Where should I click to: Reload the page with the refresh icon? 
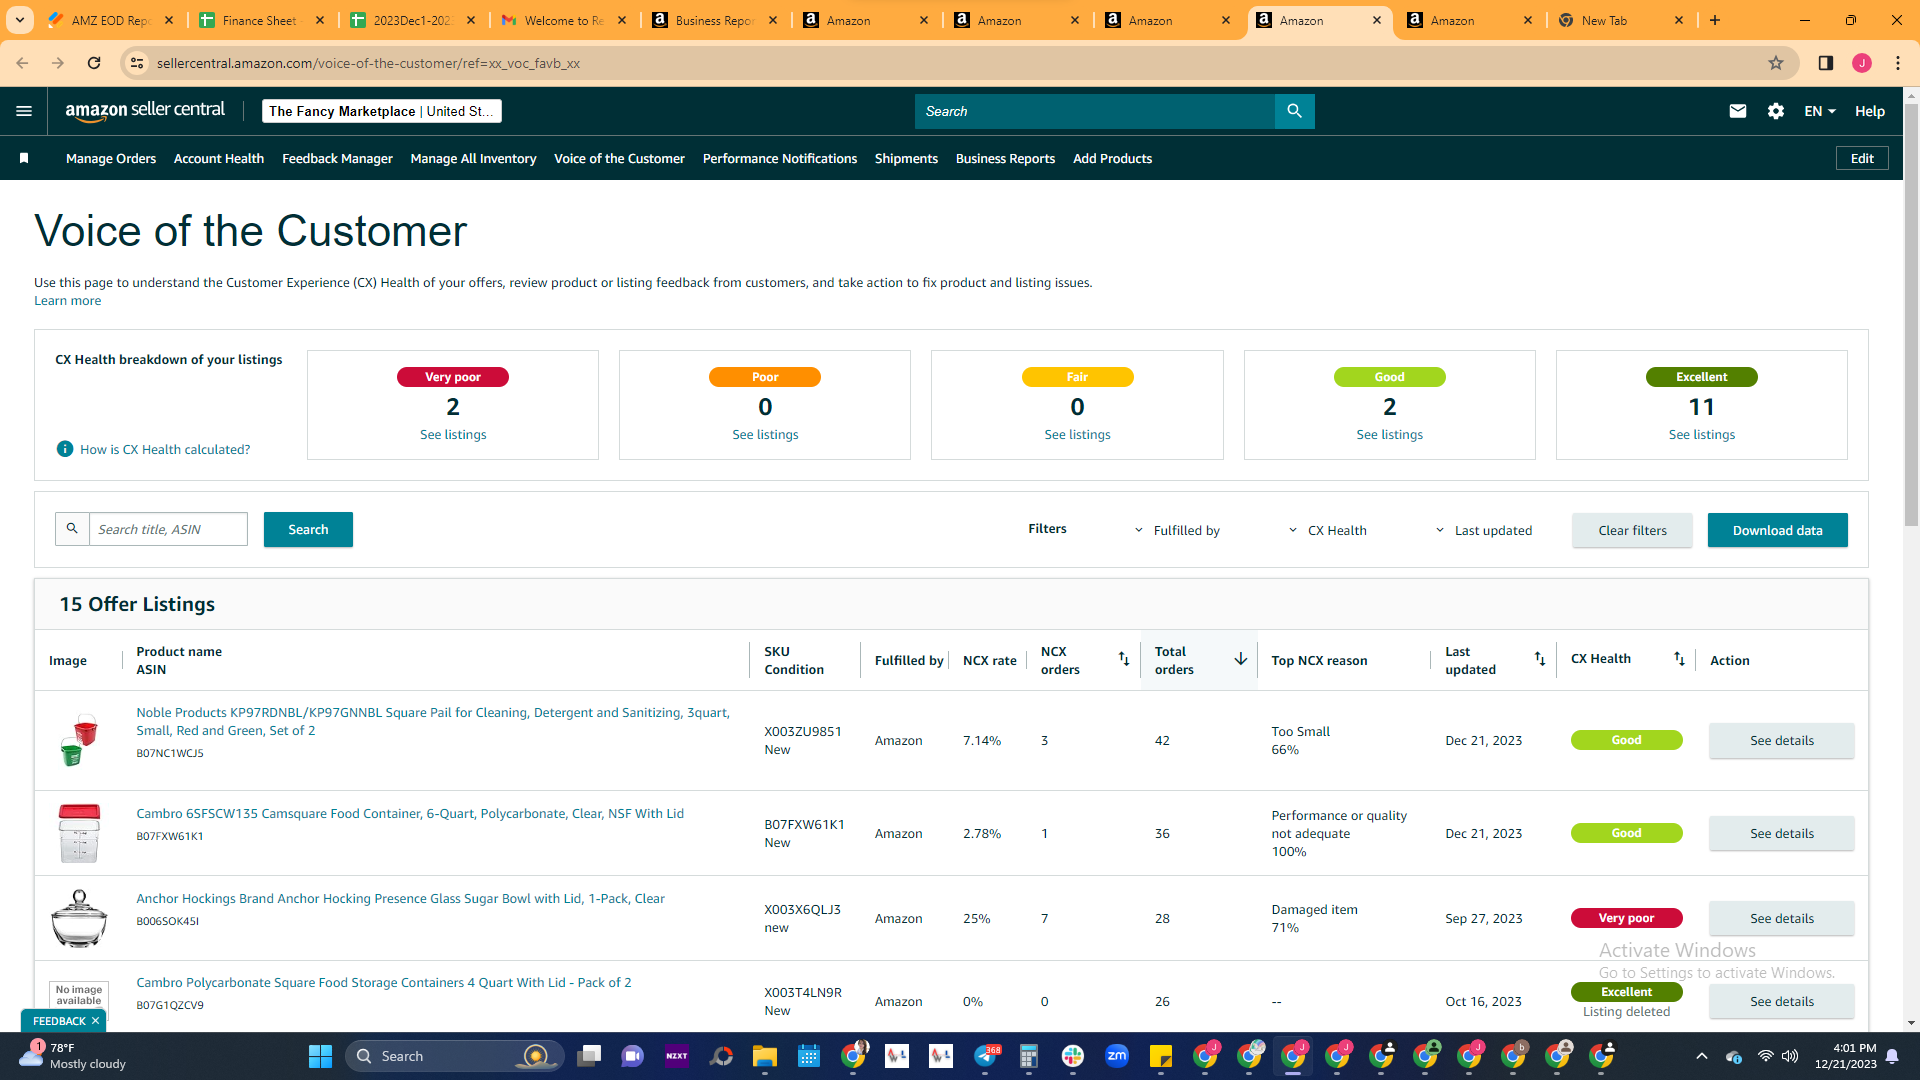[94, 63]
